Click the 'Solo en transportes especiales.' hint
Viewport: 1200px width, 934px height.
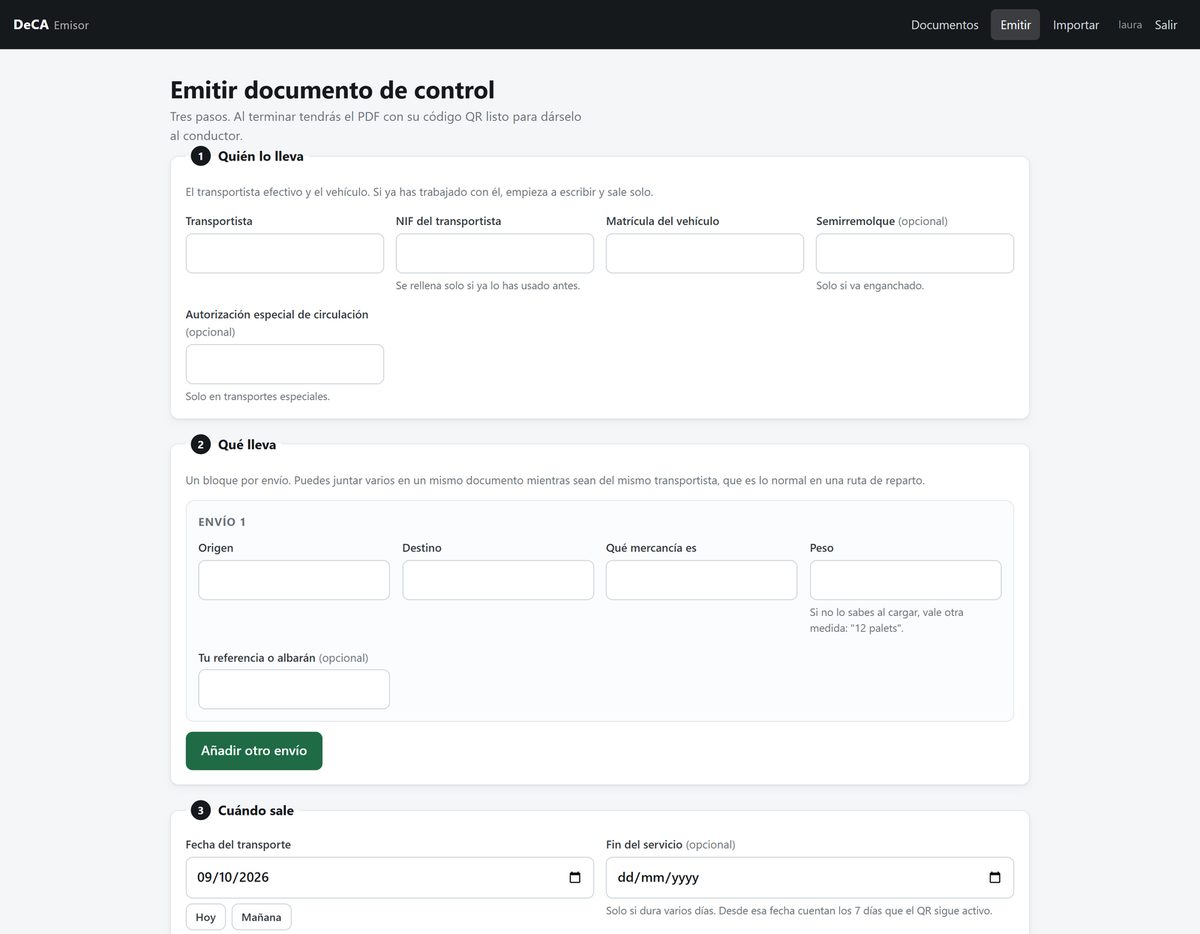[258, 397]
